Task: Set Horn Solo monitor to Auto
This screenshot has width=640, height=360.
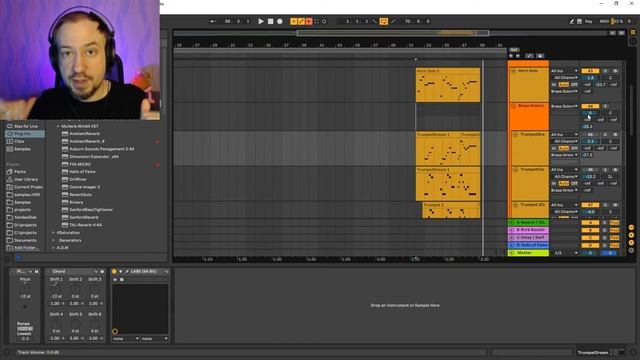Action: [x=563, y=84]
